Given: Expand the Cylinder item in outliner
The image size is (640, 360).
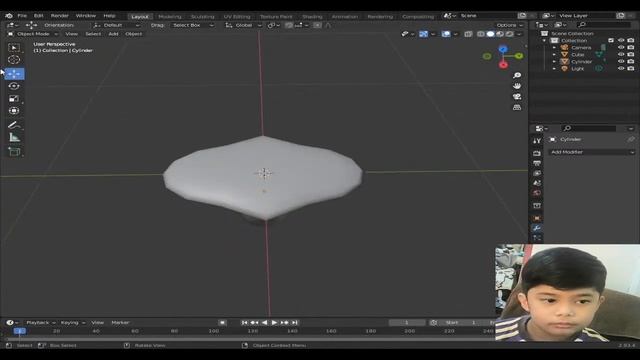Looking at the screenshot, I should 554,62.
